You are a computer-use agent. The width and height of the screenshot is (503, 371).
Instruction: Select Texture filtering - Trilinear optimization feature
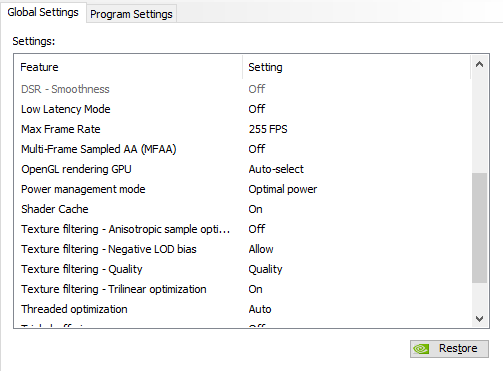[x=114, y=289]
